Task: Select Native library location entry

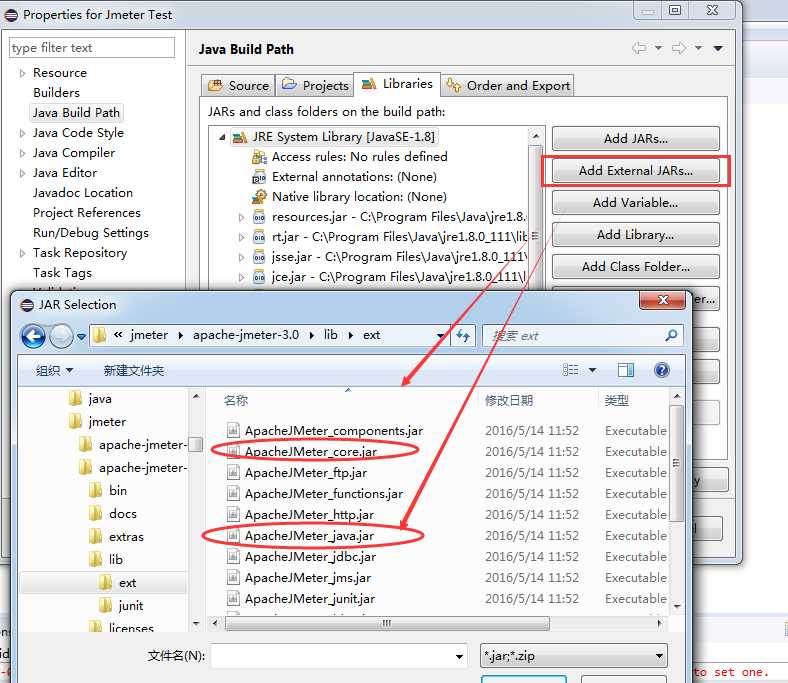Action: coord(359,197)
